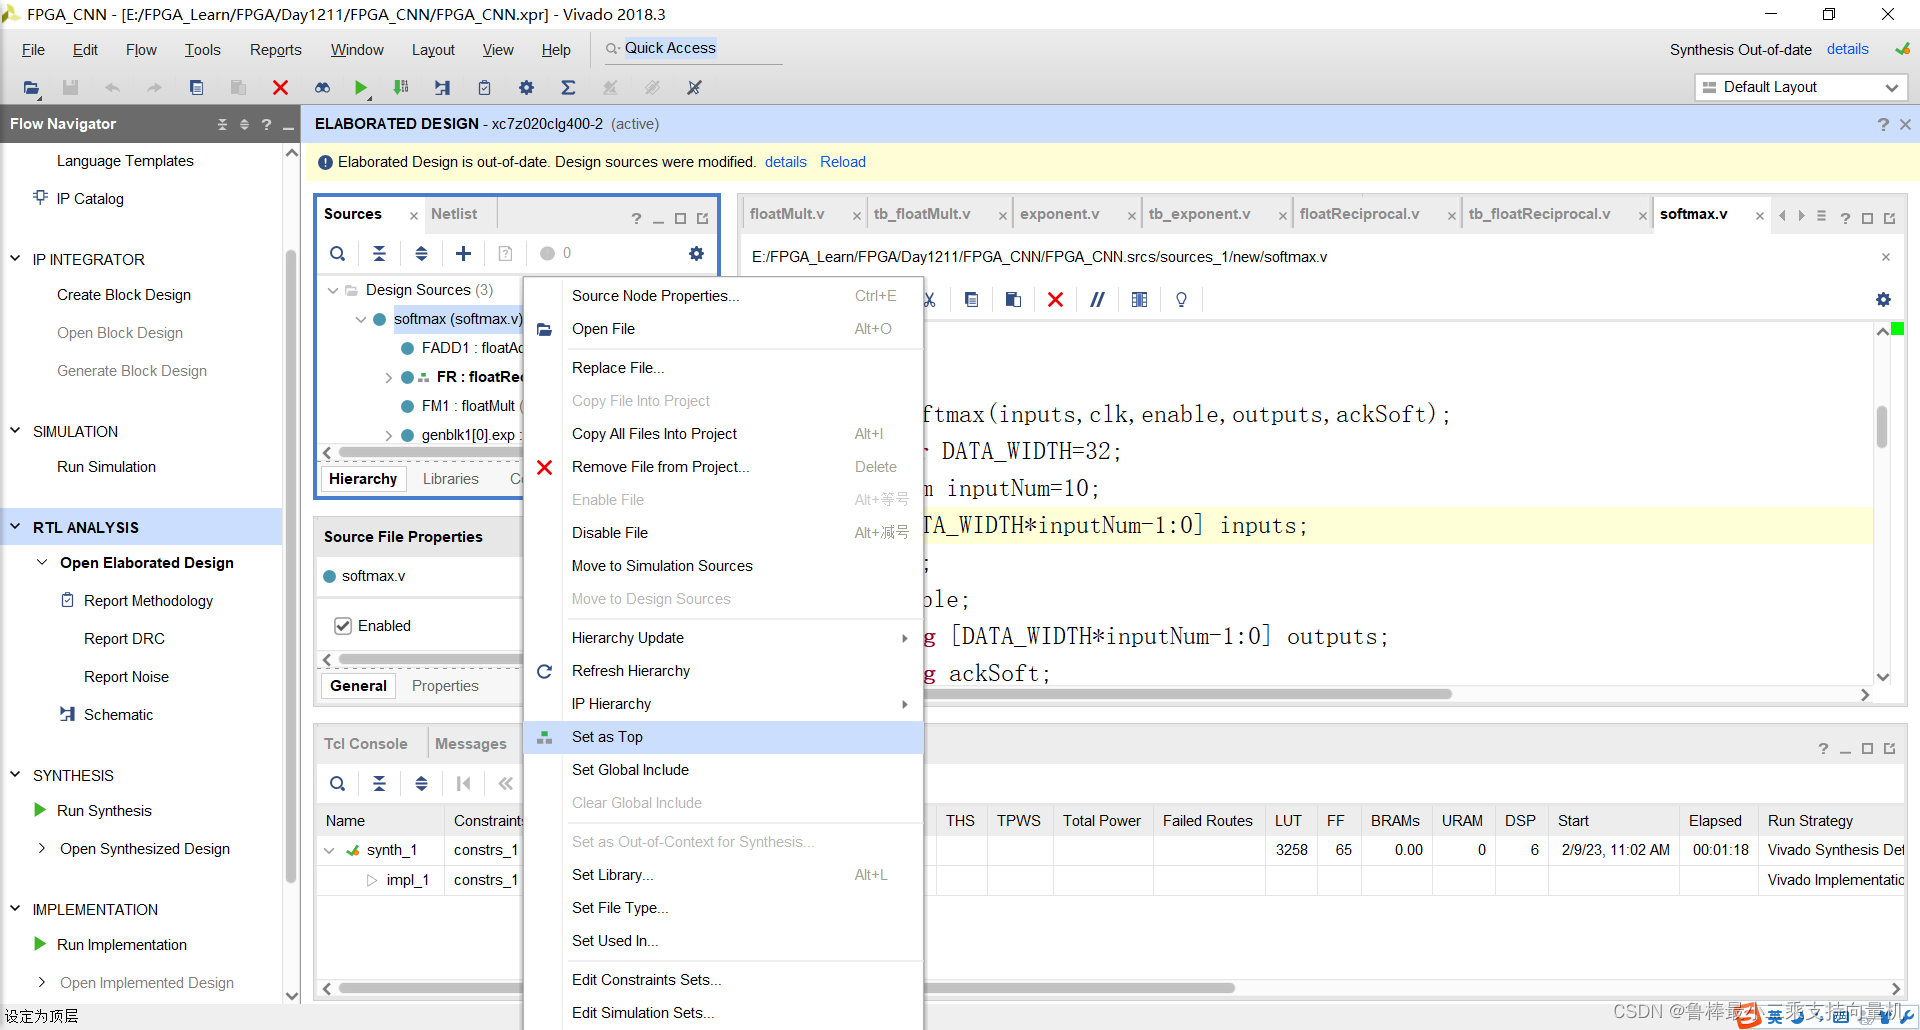
Task: Click the red X delete icon in main toolbar
Action: [280, 88]
